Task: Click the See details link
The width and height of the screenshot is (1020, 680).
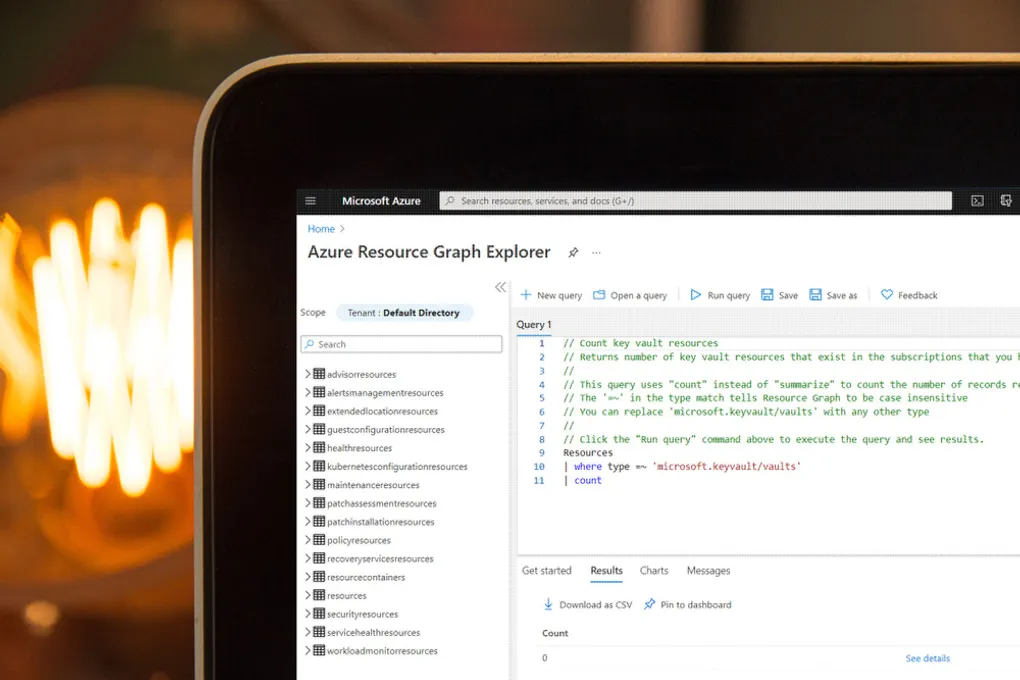Action: click(928, 659)
